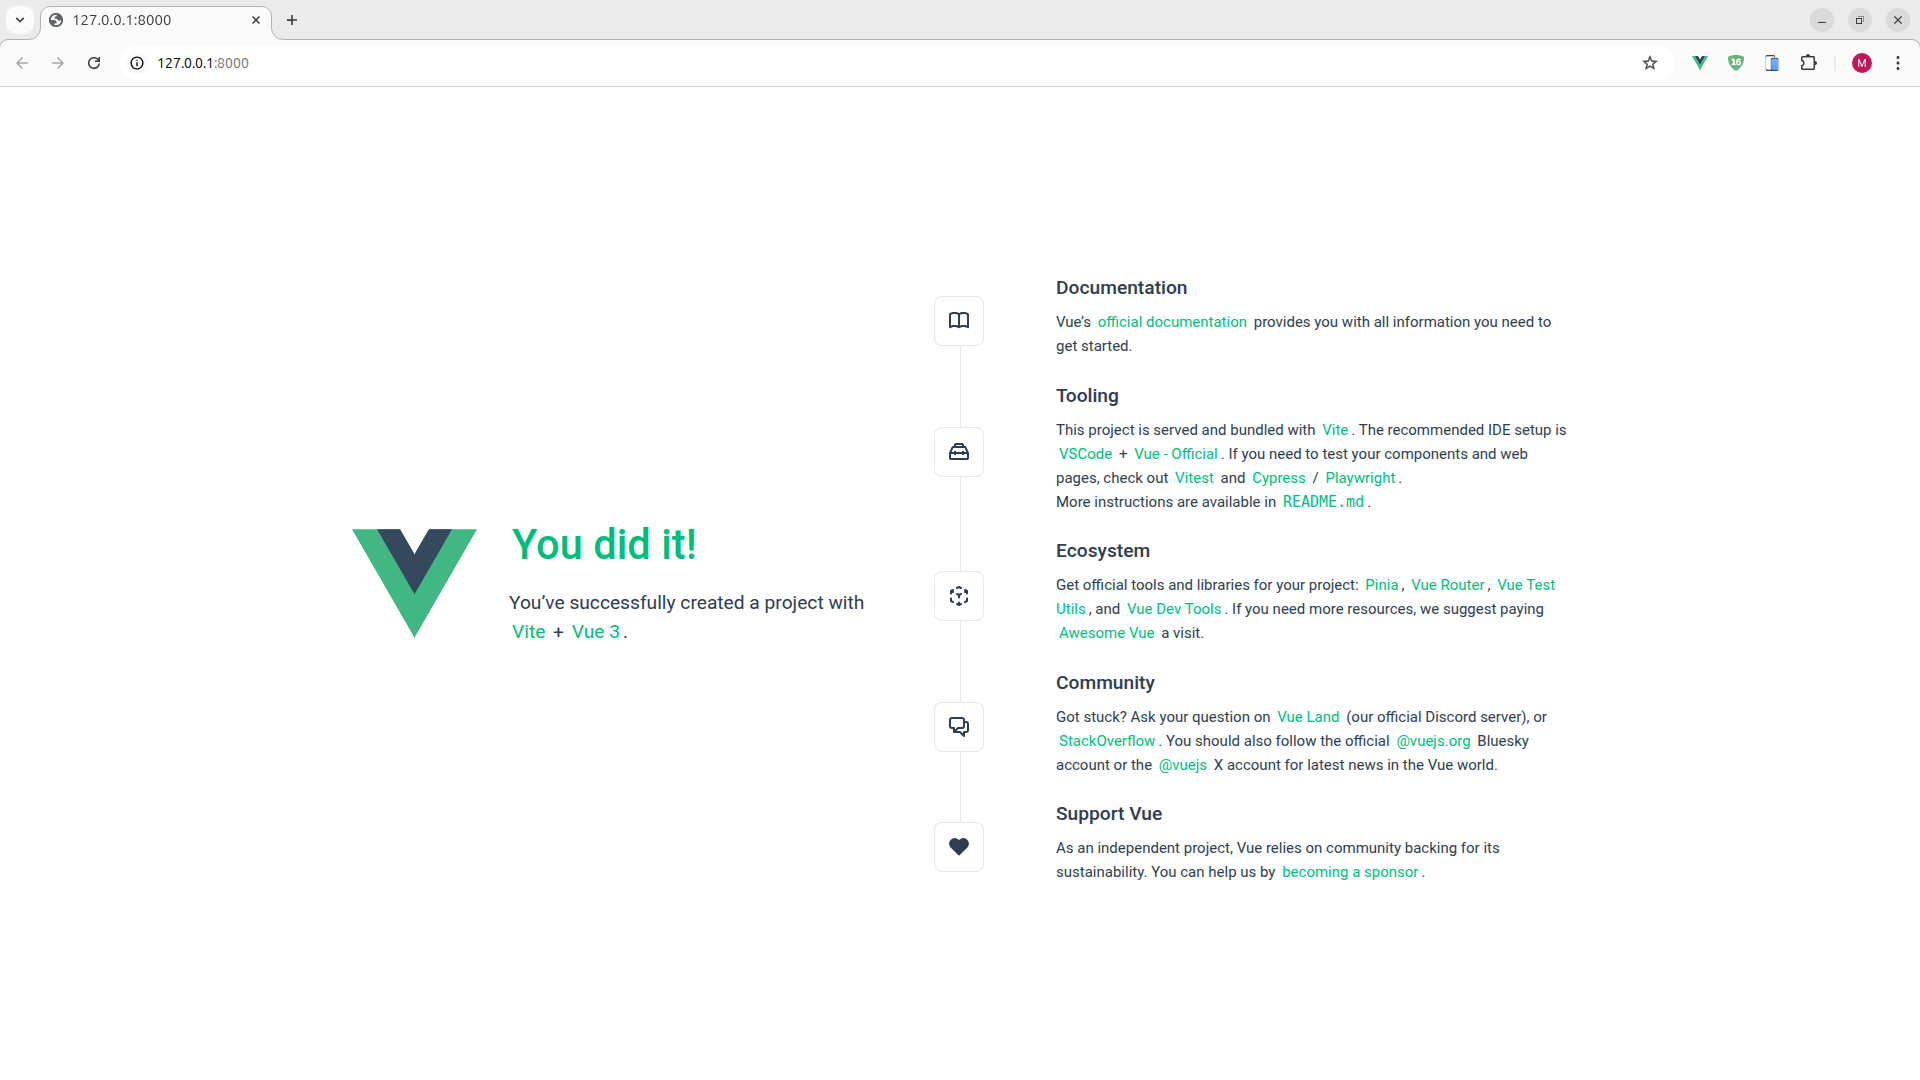
Task: Open the Vue devtools extension icon
Action: [x=1699, y=63]
